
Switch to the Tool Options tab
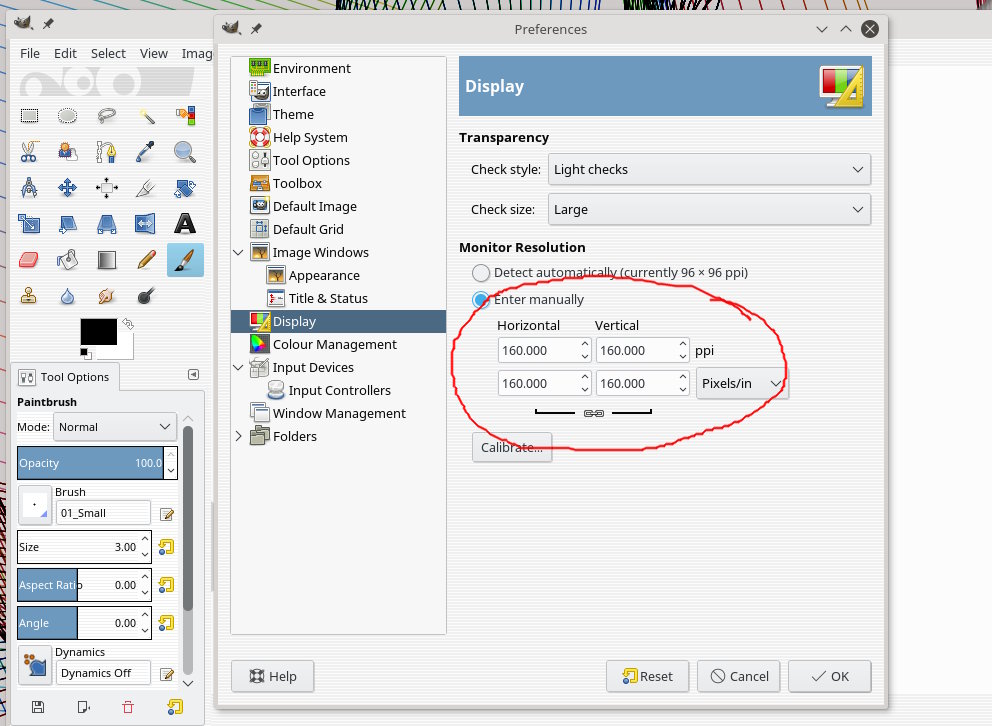[x=65, y=377]
